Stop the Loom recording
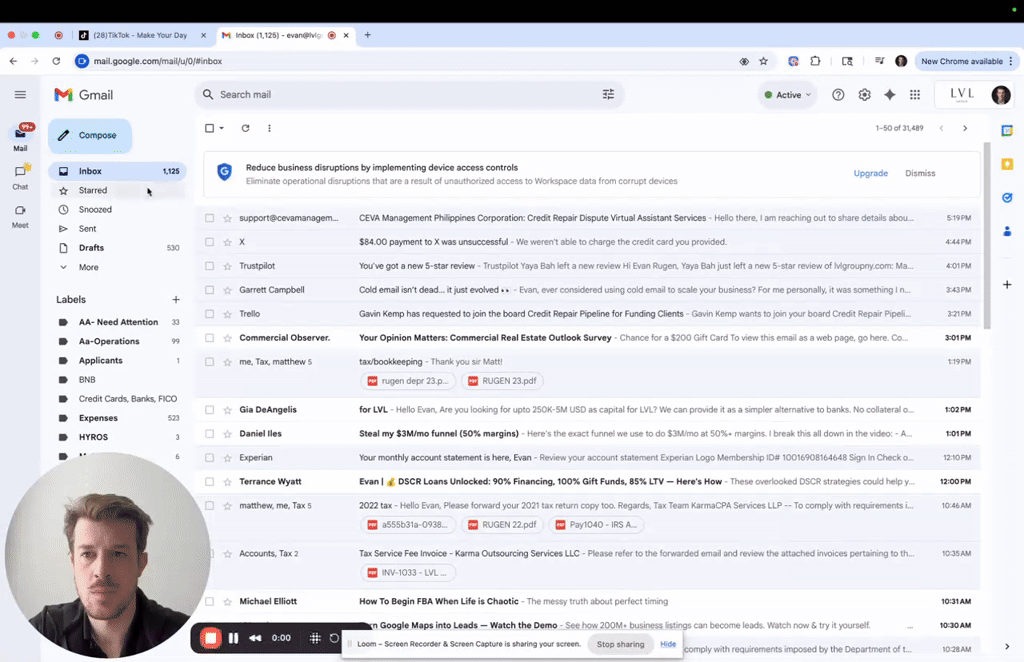The height and width of the screenshot is (662, 1024). click(x=211, y=638)
